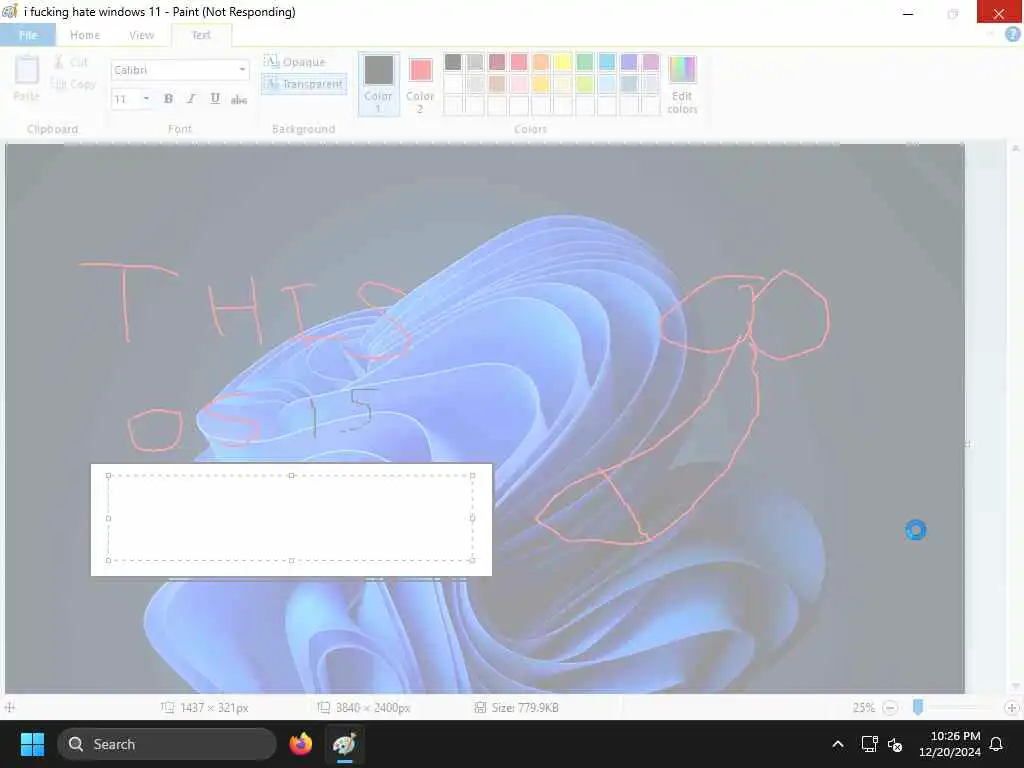Click the zoom slider handle
Image resolution: width=1024 pixels, height=768 pixels.
click(x=918, y=707)
